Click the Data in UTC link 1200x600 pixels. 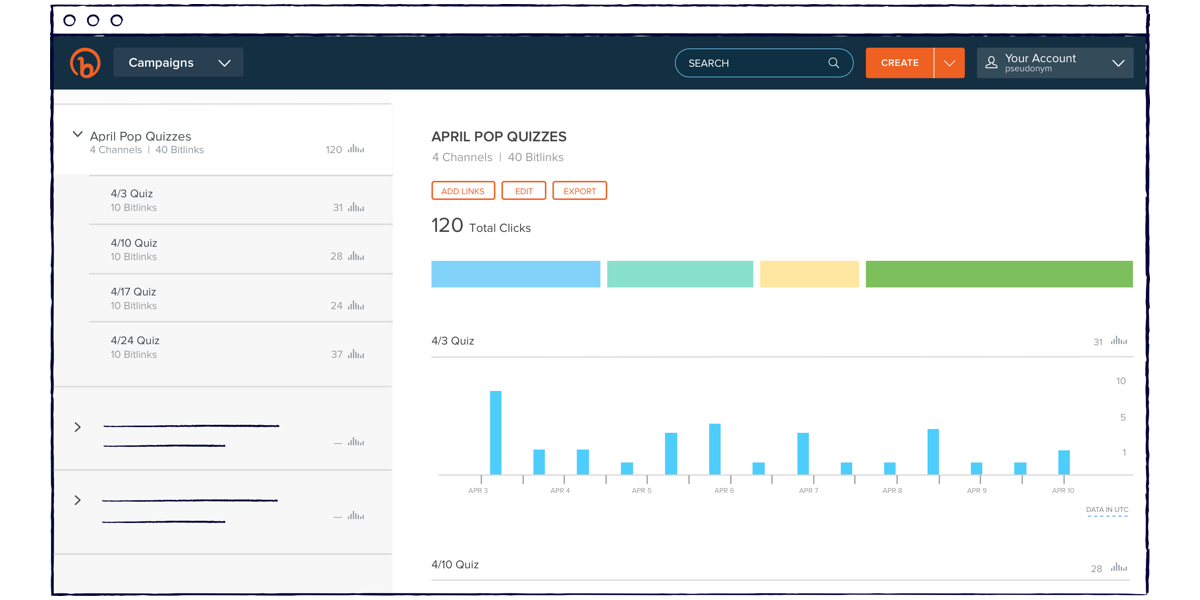(1107, 510)
